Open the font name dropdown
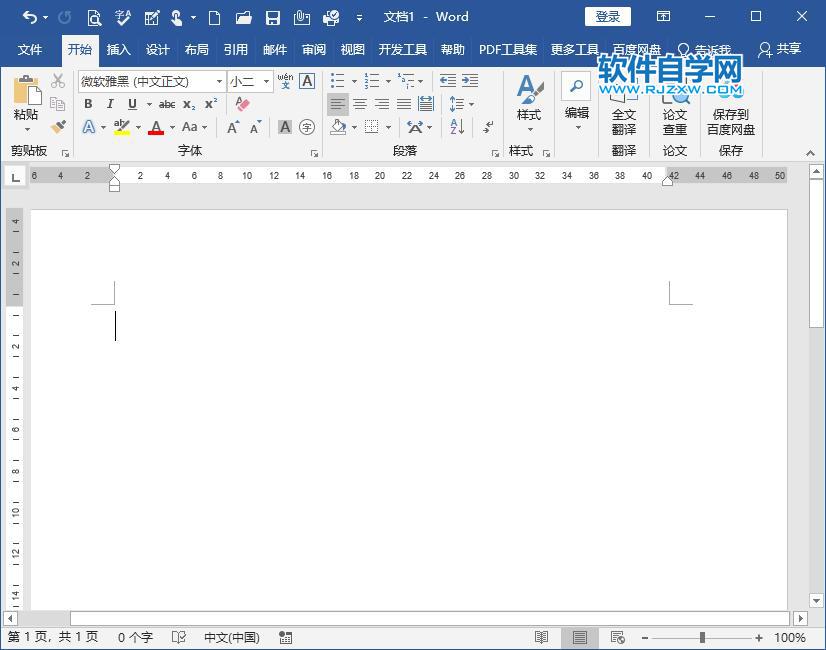This screenshot has height=650, width=826. tap(218, 81)
